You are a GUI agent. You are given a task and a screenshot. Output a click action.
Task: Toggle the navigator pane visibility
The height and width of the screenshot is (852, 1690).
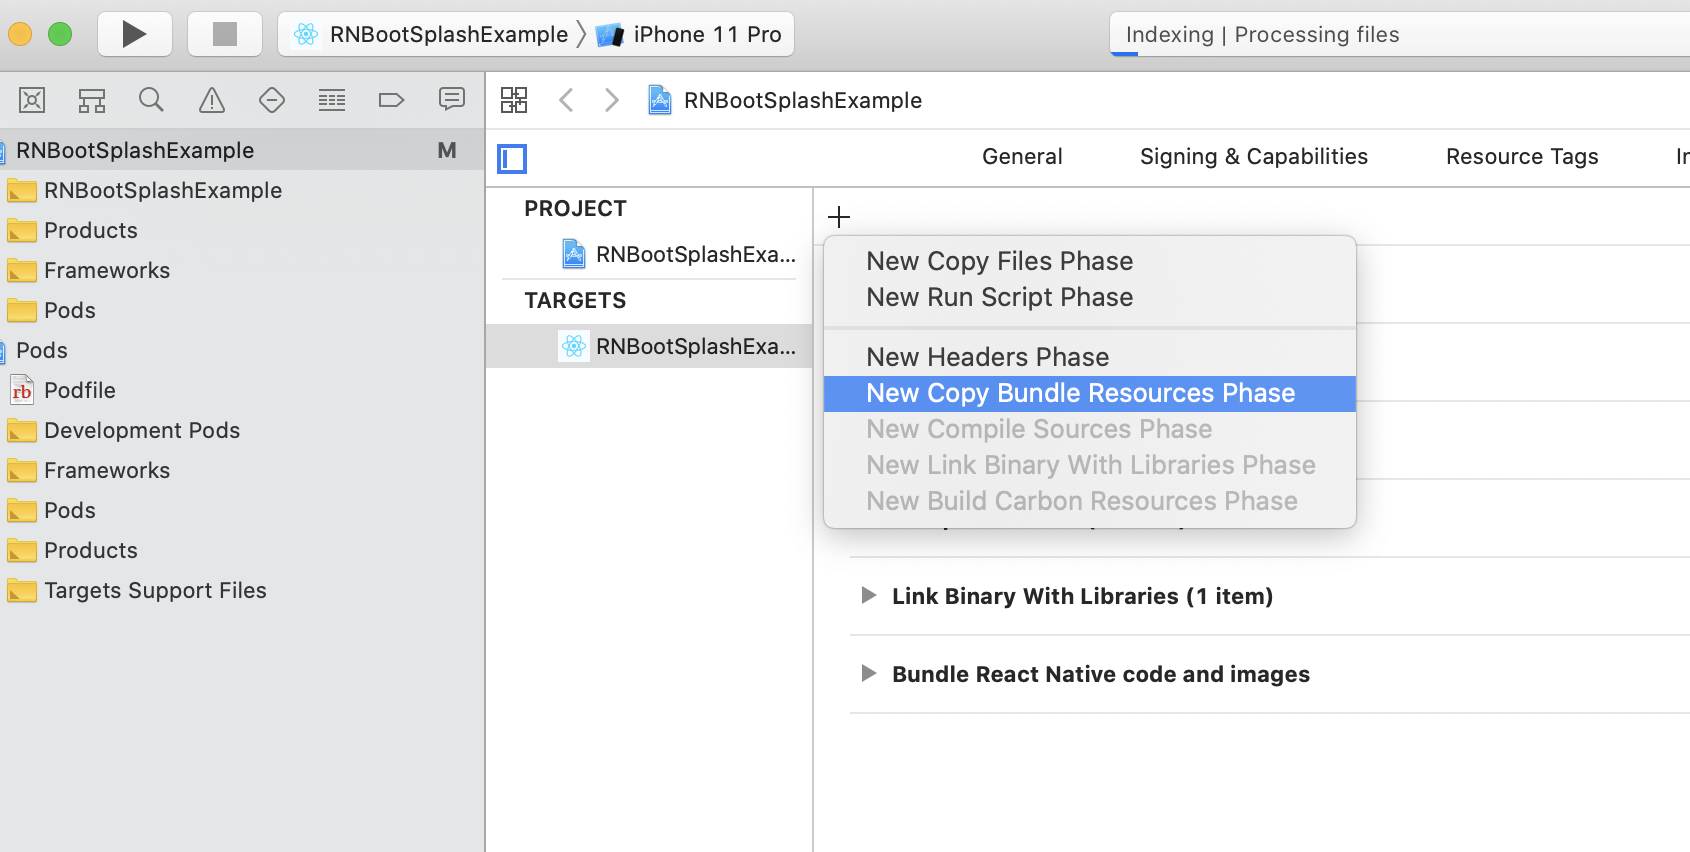click(x=511, y=158)
